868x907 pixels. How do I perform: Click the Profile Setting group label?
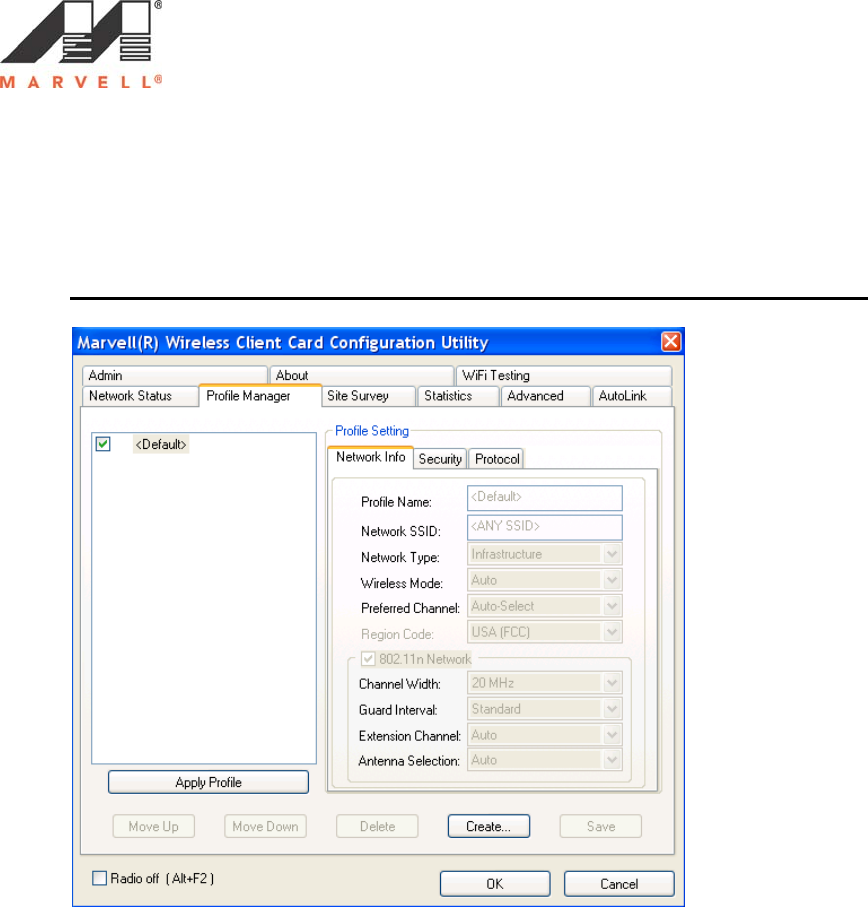point(372,431)
